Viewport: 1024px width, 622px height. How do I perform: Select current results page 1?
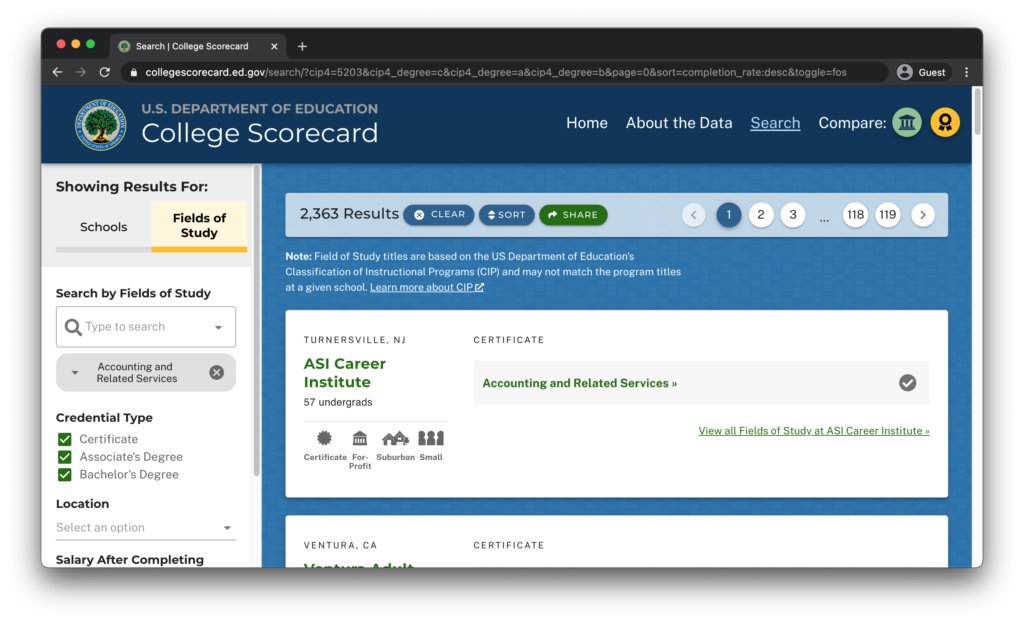[729, 215]
